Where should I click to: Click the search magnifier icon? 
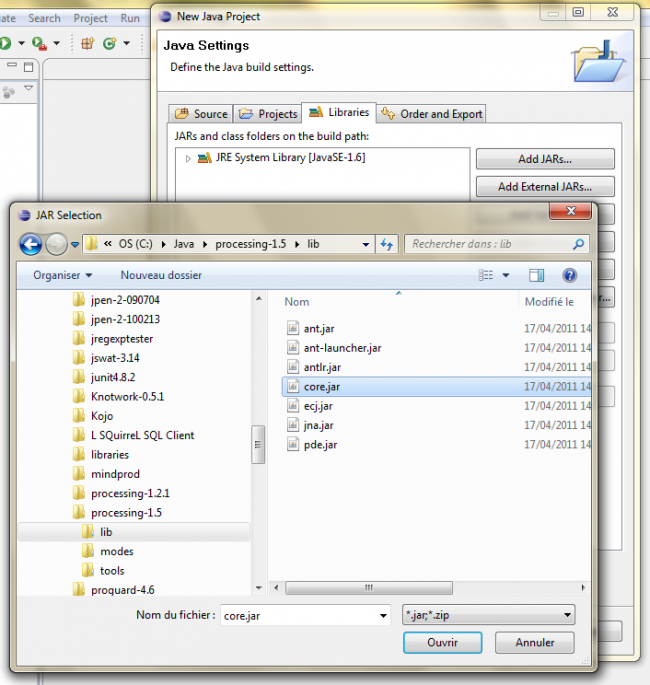pyautogui.click(x=578, y=244)
